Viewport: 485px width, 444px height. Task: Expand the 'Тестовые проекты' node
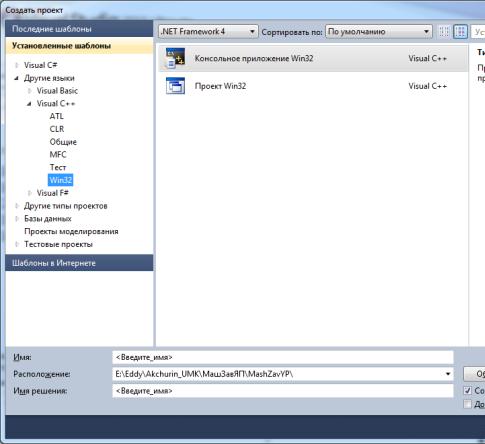coord(17,244)
